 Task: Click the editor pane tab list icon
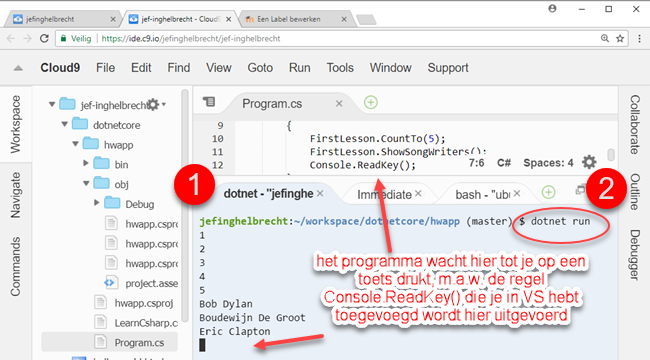pyautogui.click(x=209, y=102)
